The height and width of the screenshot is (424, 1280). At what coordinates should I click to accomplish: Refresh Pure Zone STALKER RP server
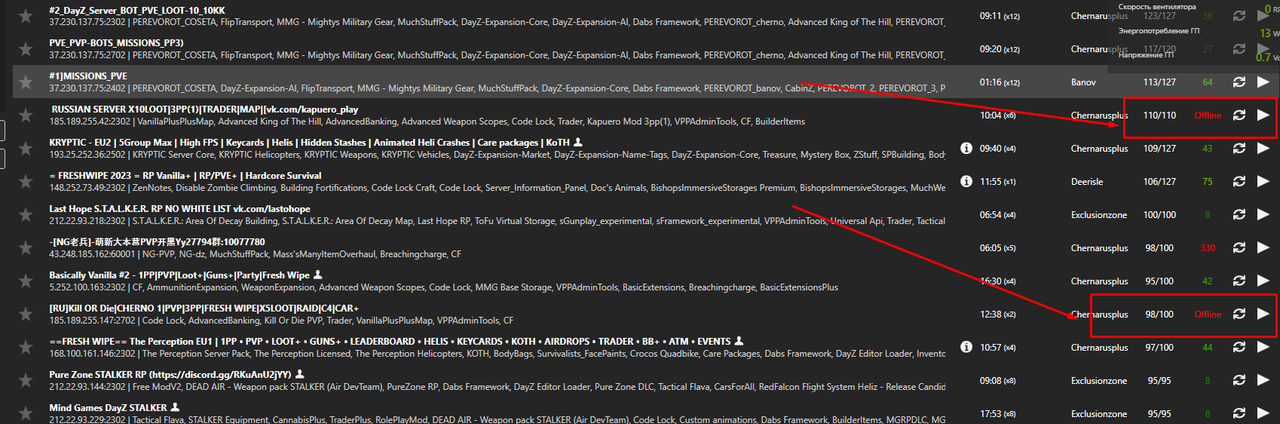coord(1238,380)
